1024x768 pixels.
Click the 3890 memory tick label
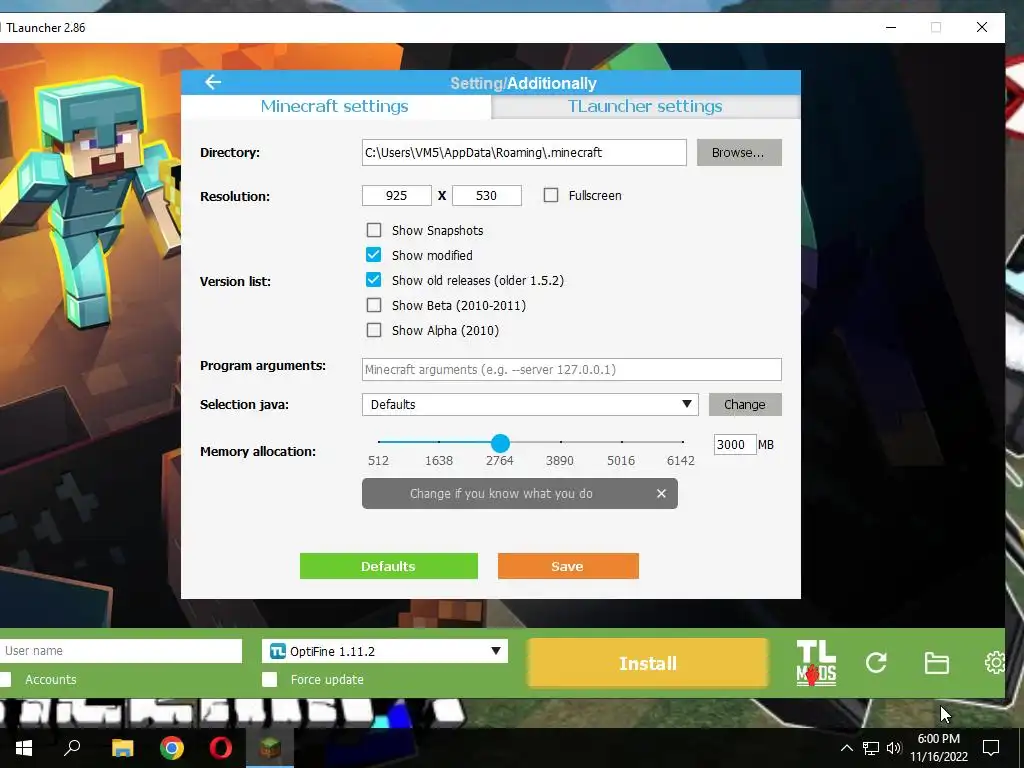(x=560, y=460)
